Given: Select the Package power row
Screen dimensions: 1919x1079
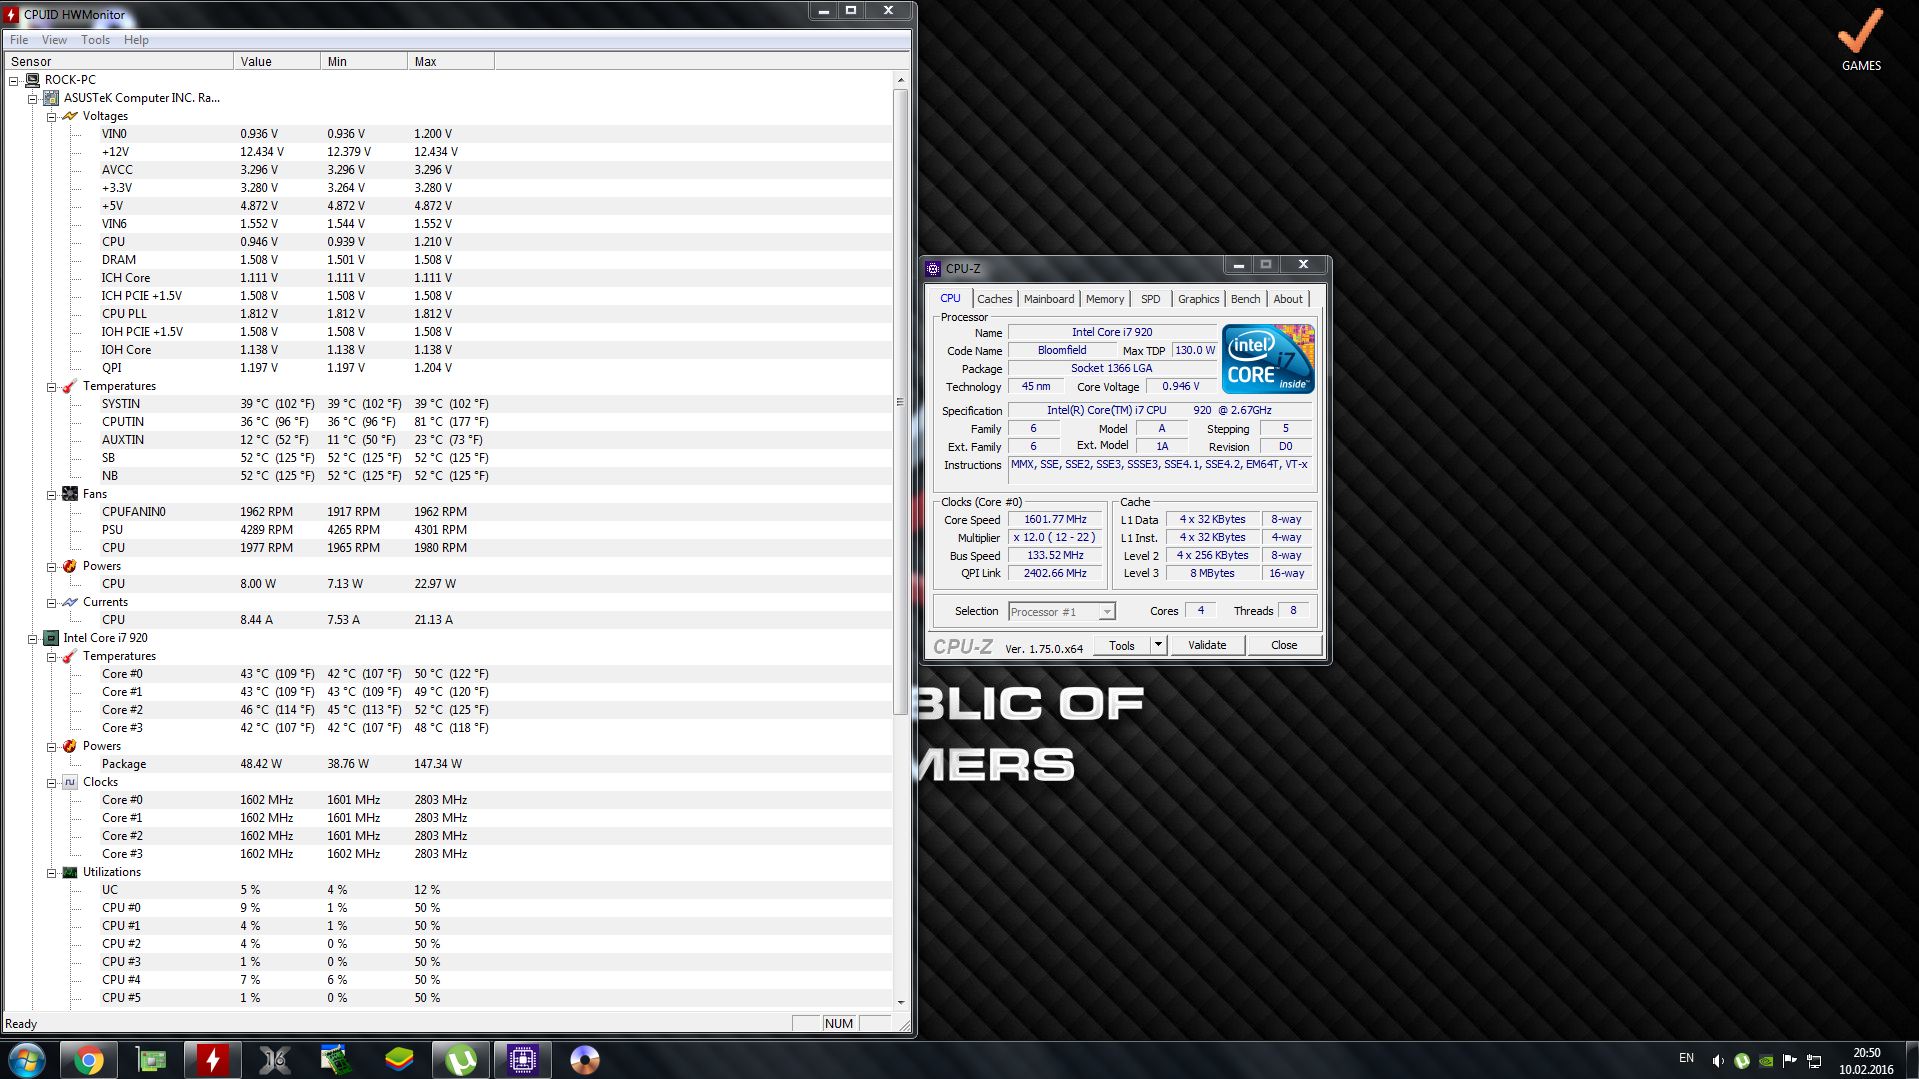Looking at the screenshot, I should tap(448, 764).
